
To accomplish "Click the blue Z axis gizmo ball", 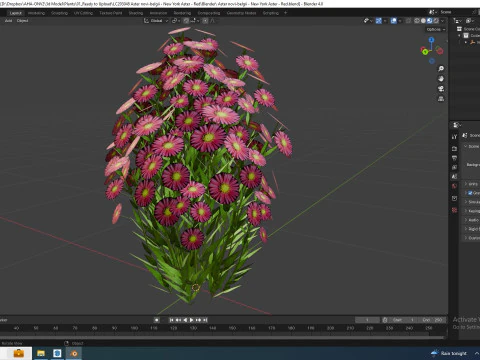I will click(x=432, y=40).
